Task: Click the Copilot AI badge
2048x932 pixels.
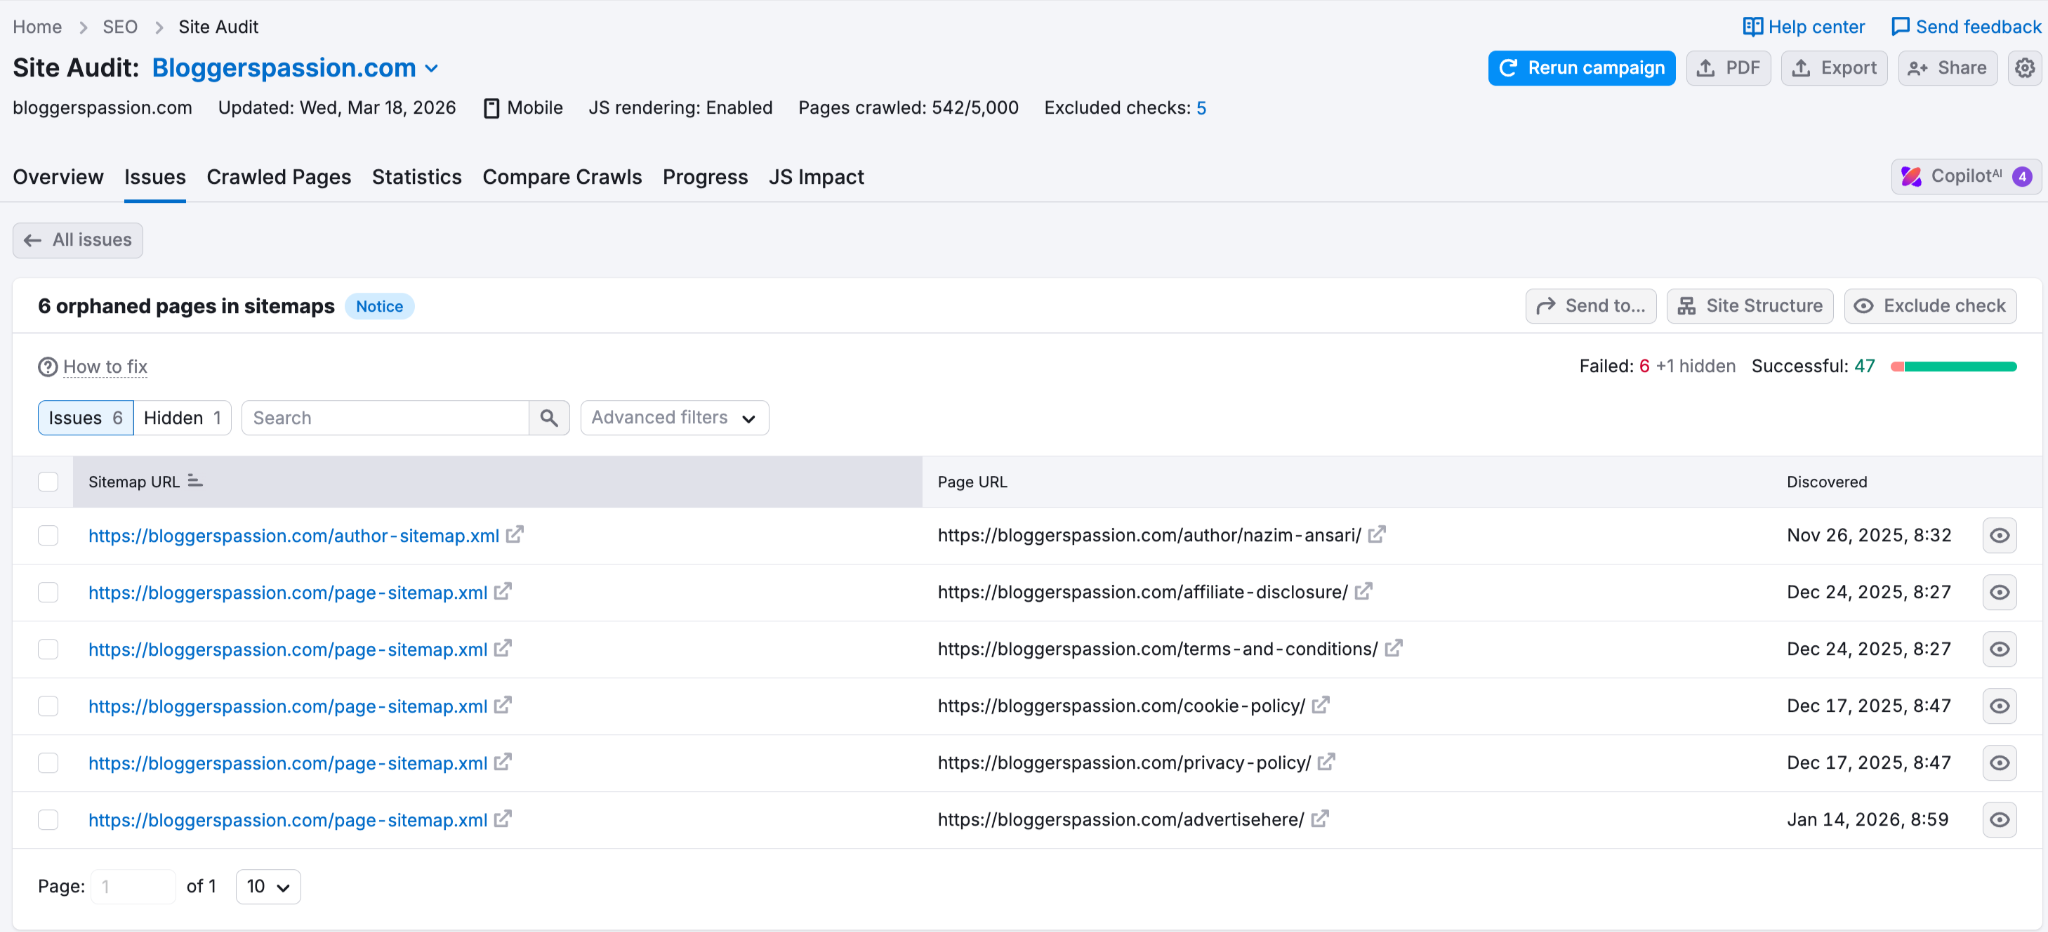Action: click(x=1964, y=176)
